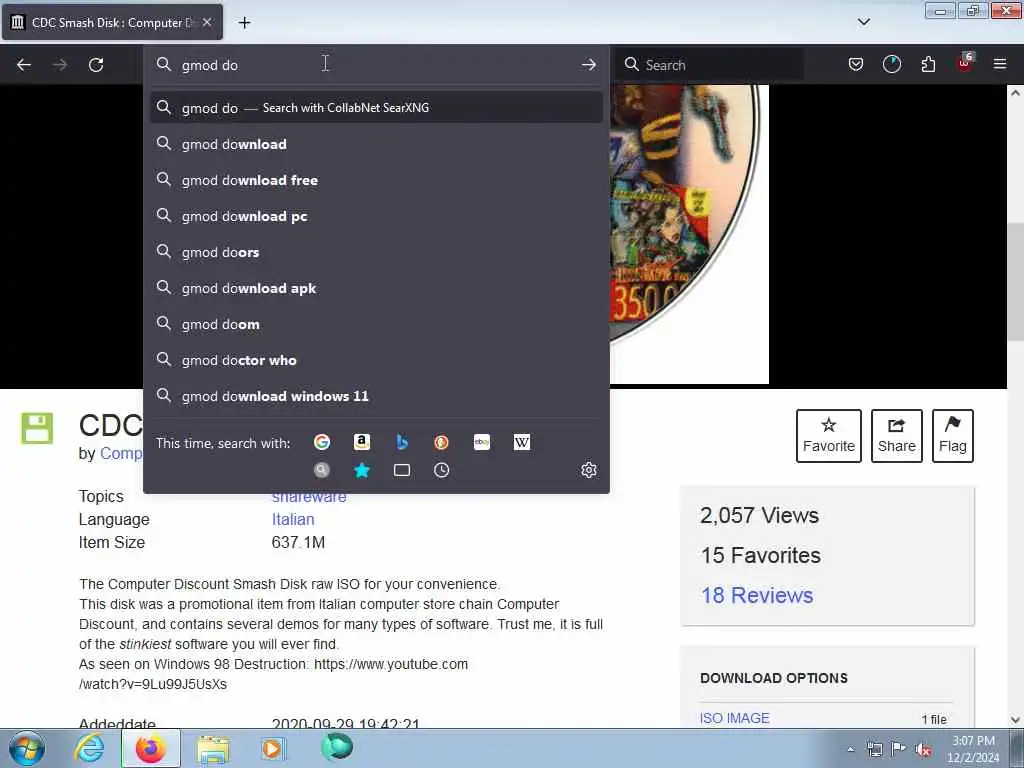The image size is (1024, 768).
Task: Click into the address bar text field
Action: (376, 65)
